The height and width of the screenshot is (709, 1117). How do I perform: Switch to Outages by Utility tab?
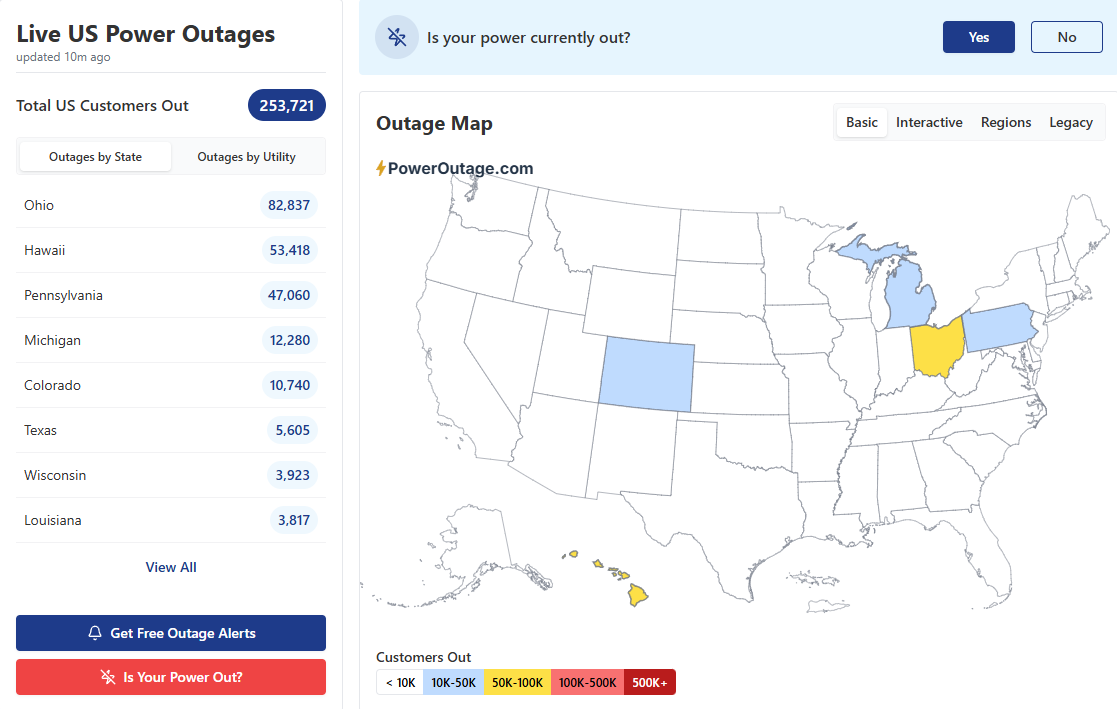(246, 157)
